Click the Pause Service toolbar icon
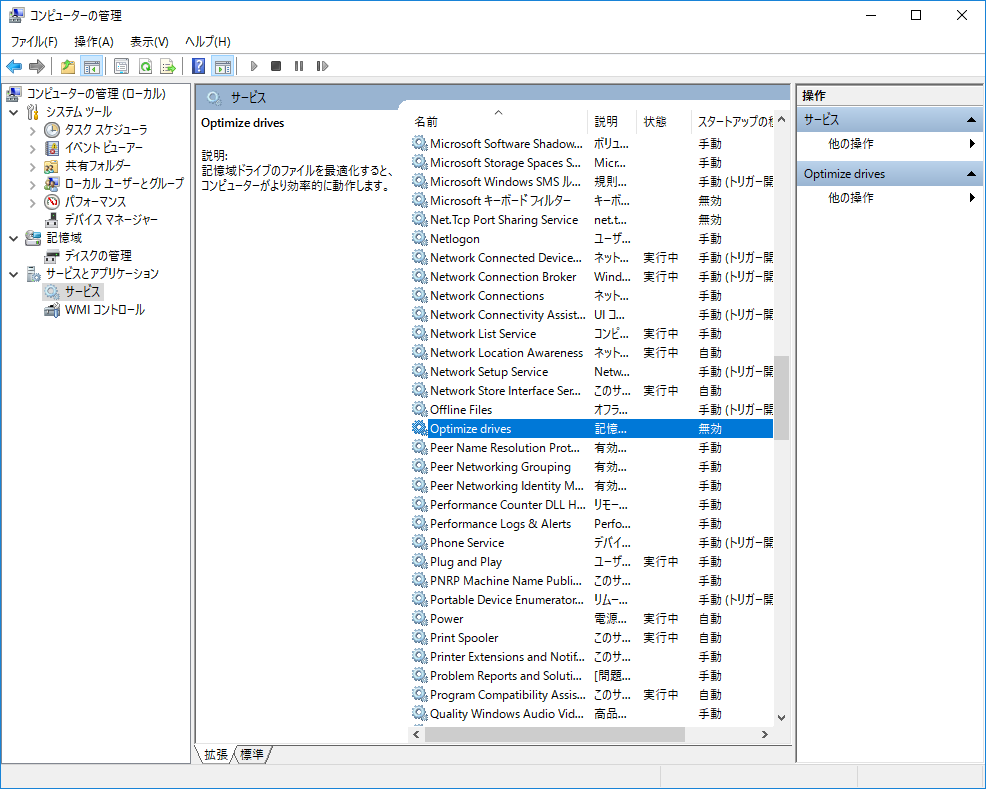986x789 pixels. (299, 66)
